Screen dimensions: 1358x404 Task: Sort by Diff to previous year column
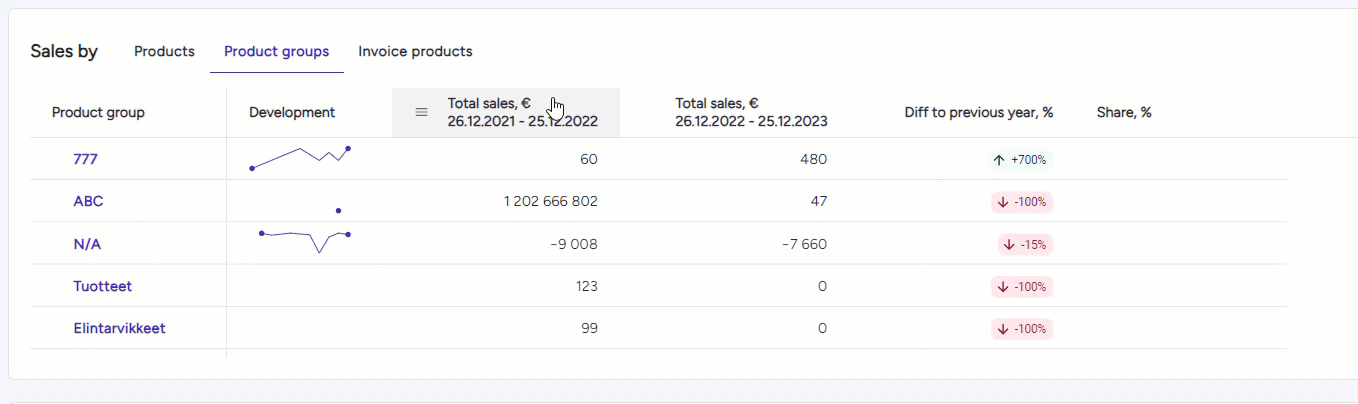pos(979,112)
